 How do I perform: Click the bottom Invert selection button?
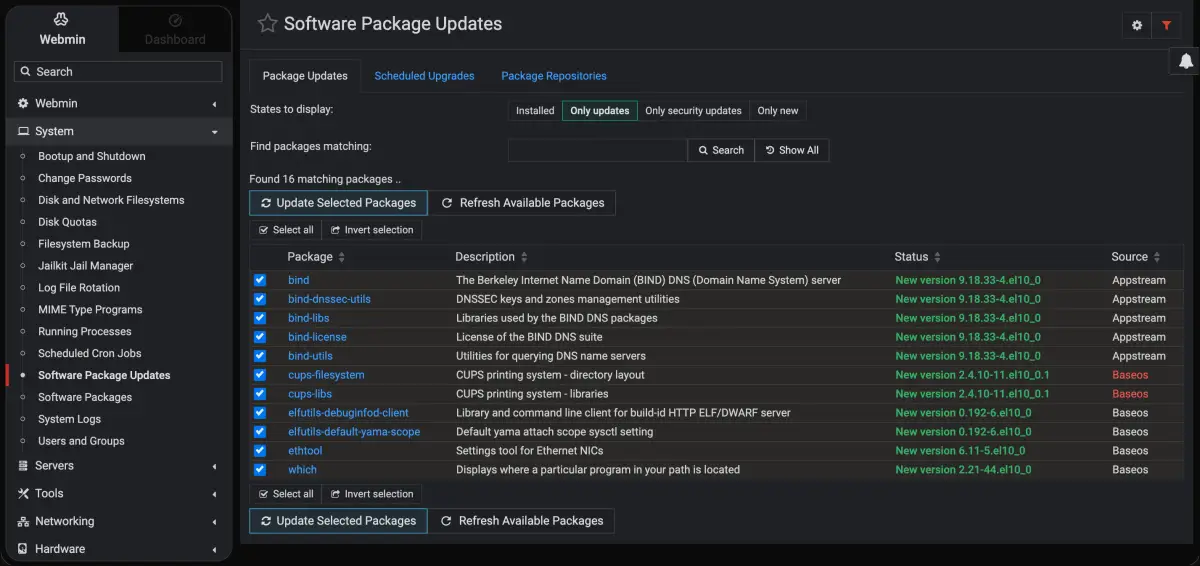(372, 494)
